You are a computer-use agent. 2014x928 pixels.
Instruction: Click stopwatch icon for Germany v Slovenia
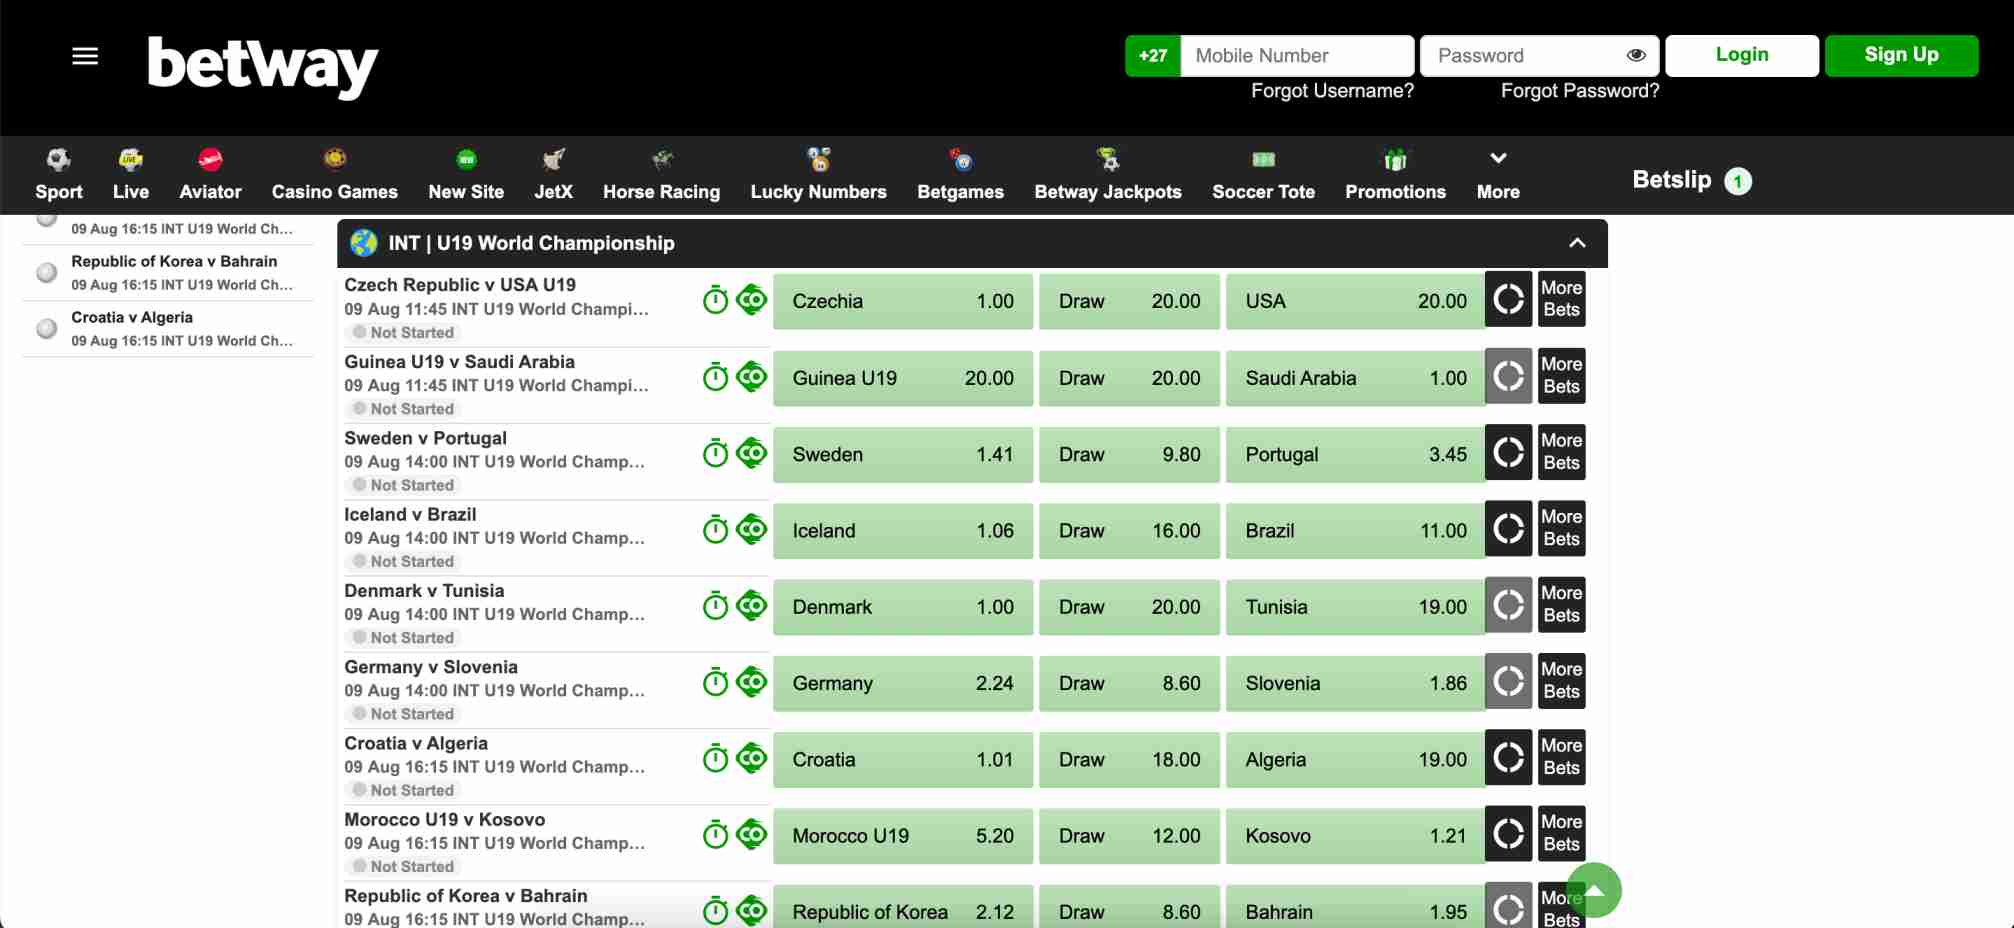coord(715,682)
